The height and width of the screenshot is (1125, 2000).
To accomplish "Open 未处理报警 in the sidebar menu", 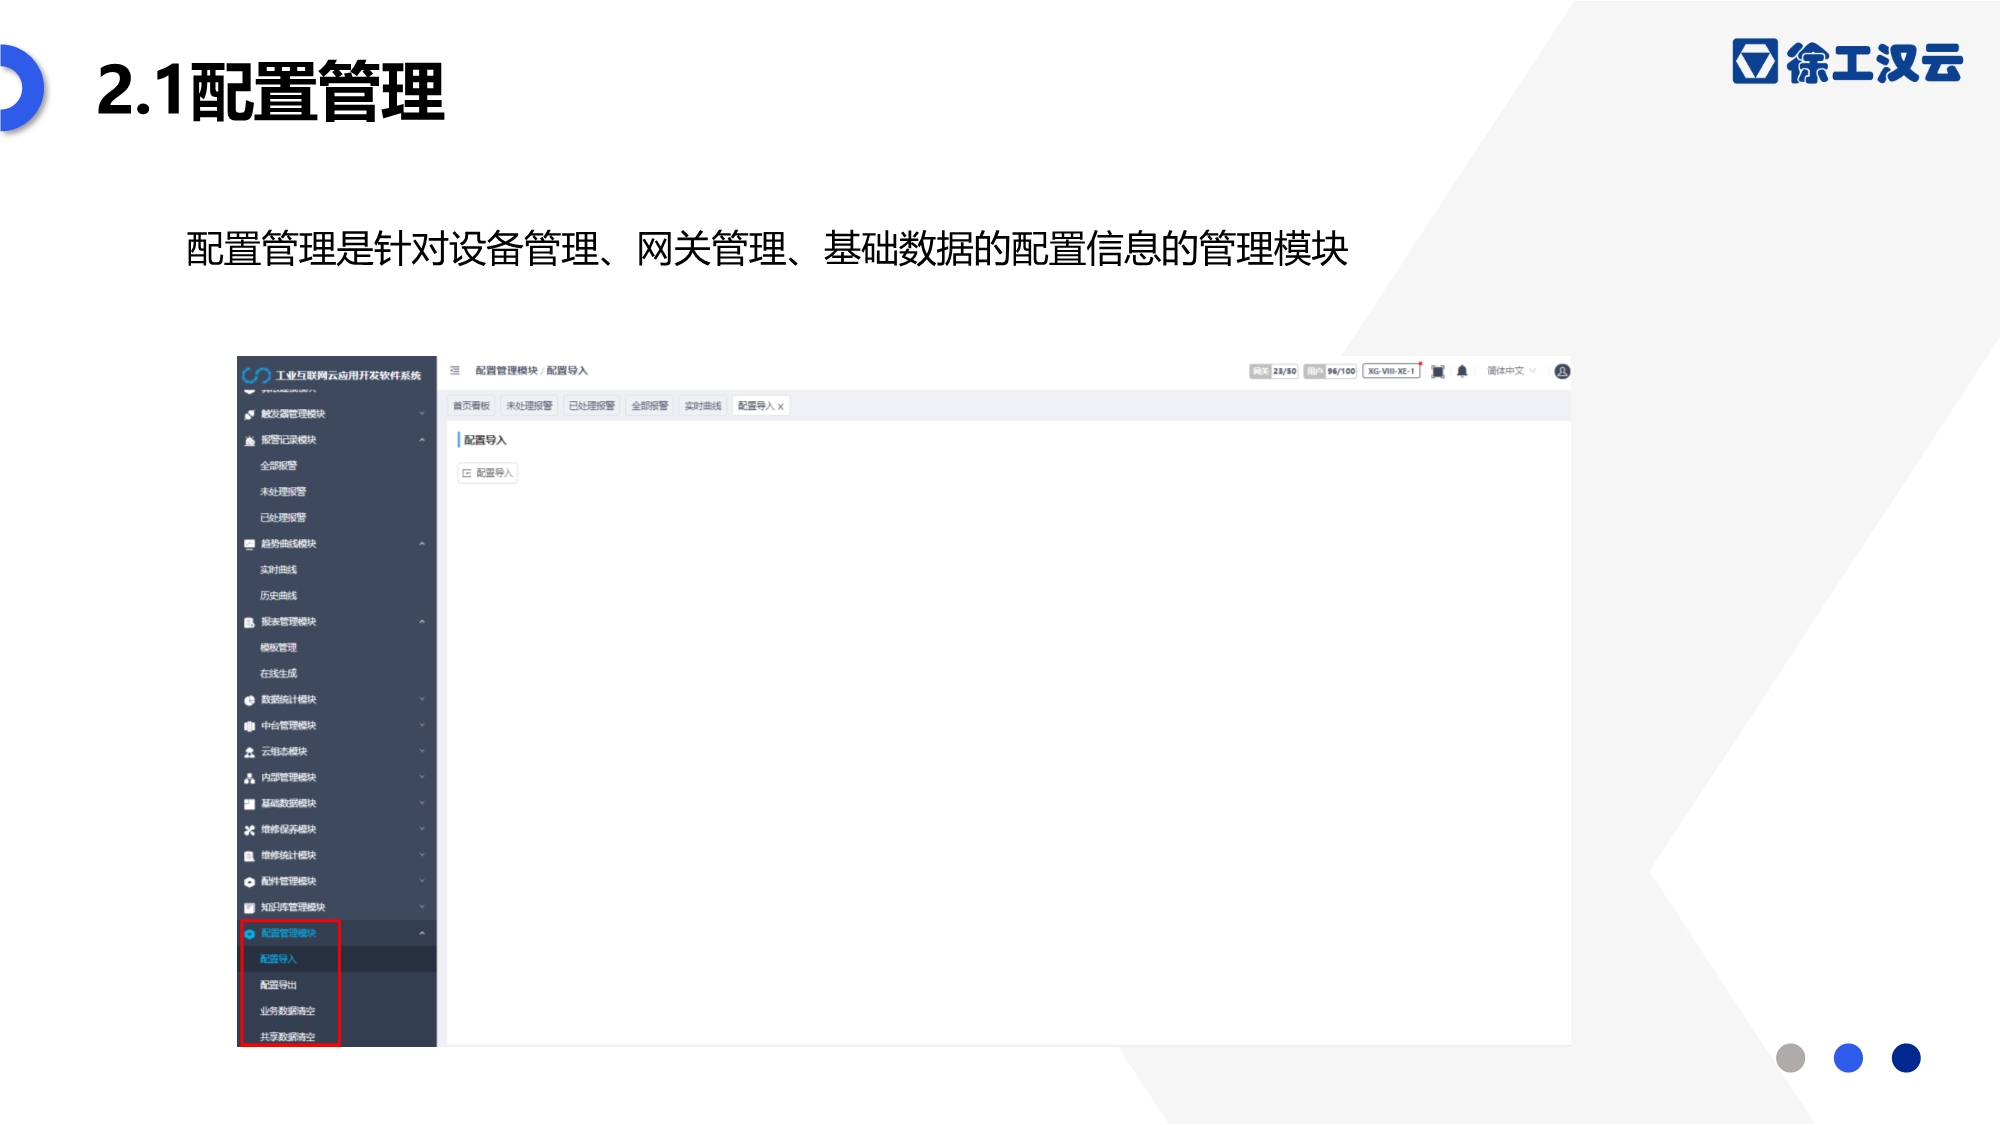I will [x=283, y=492].
